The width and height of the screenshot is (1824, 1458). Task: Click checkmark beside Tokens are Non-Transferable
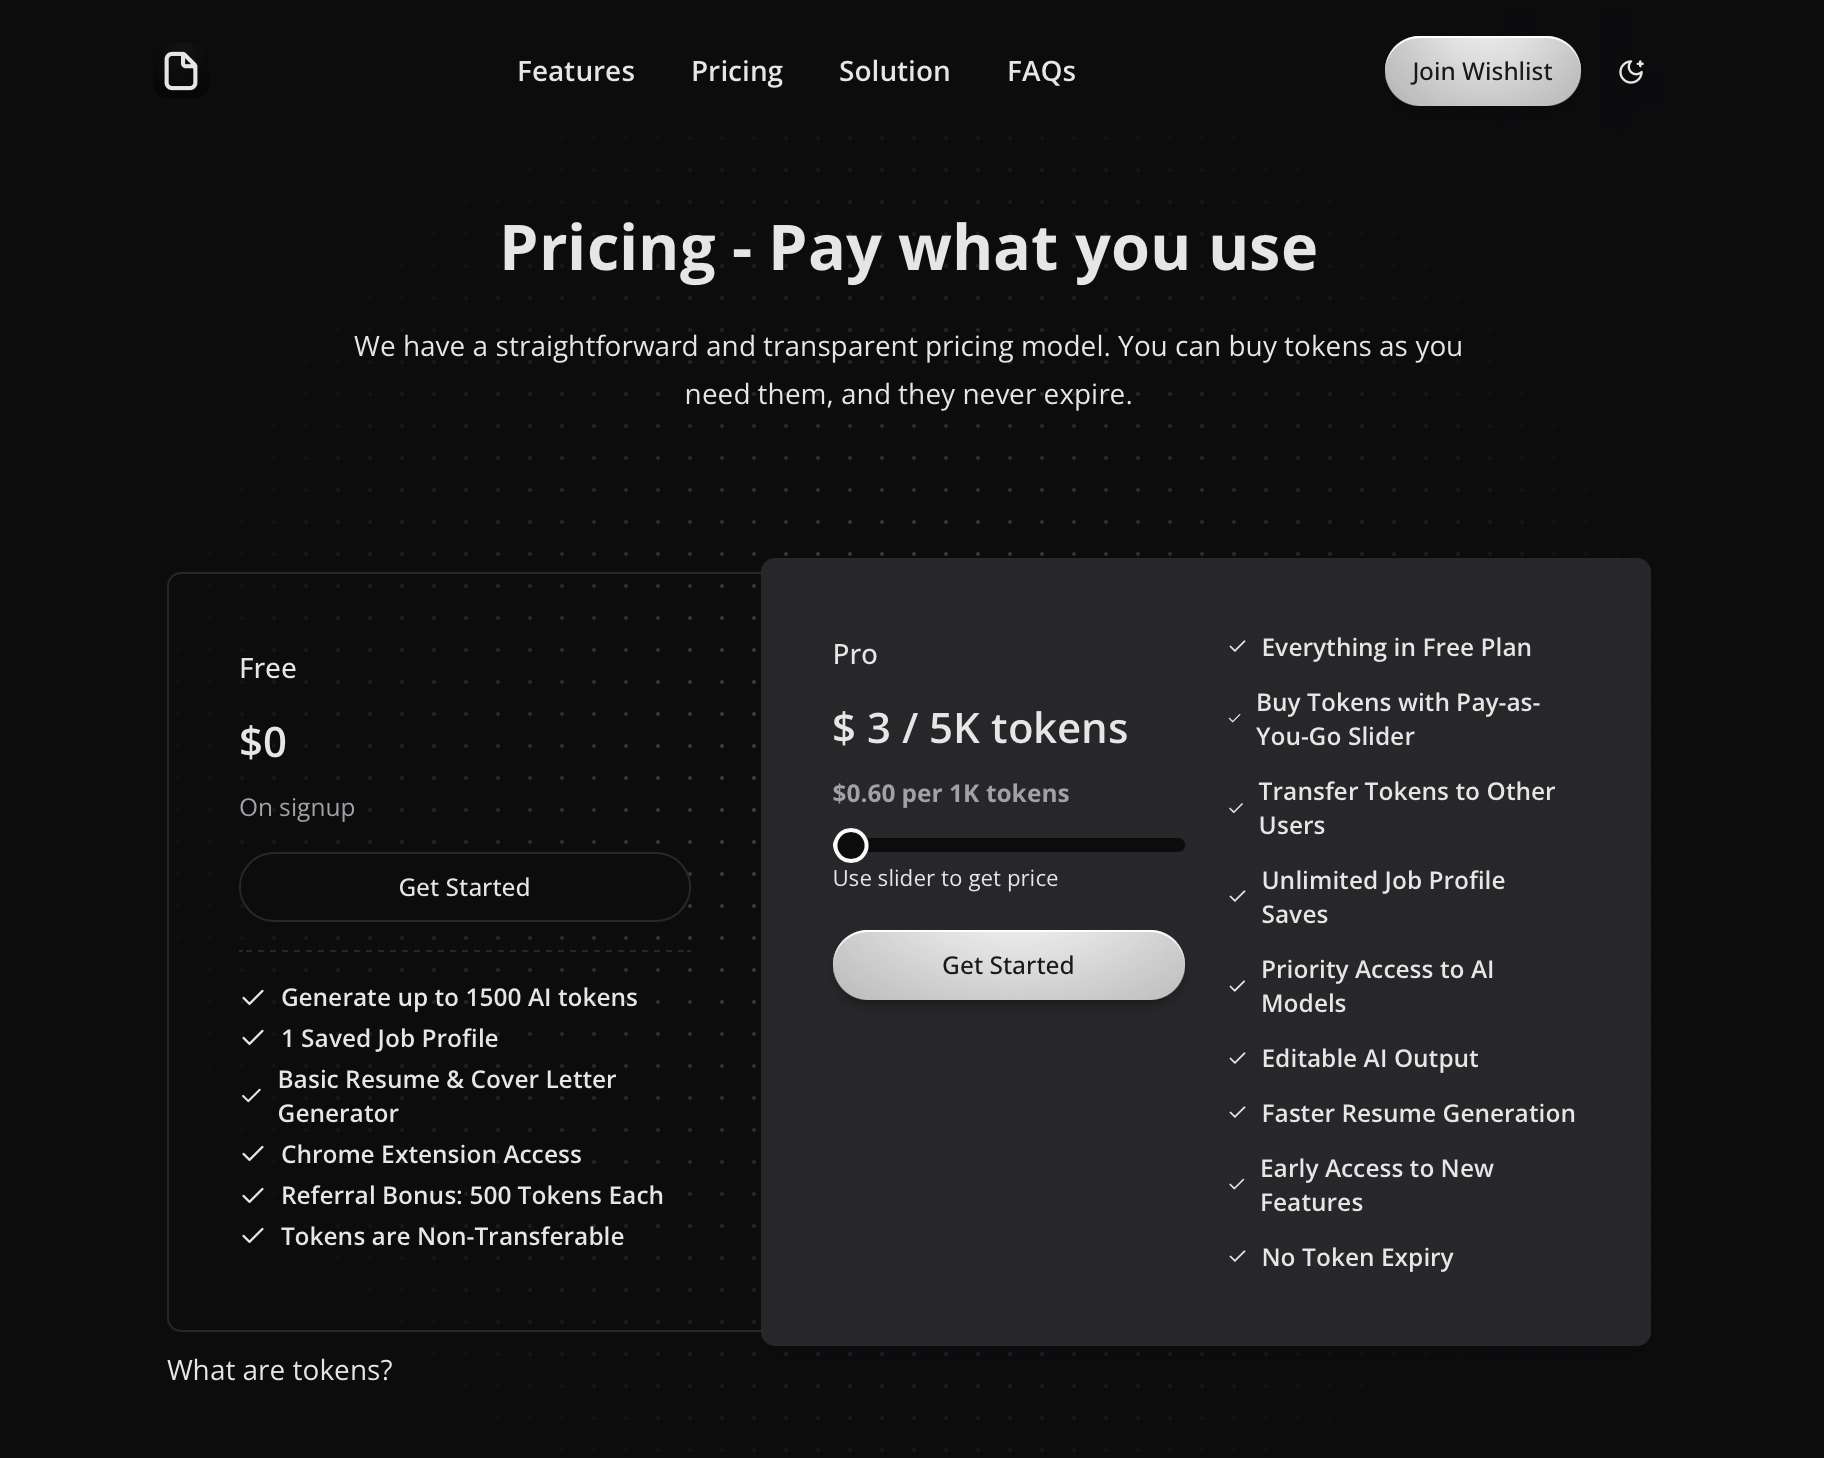[253, 1236]
